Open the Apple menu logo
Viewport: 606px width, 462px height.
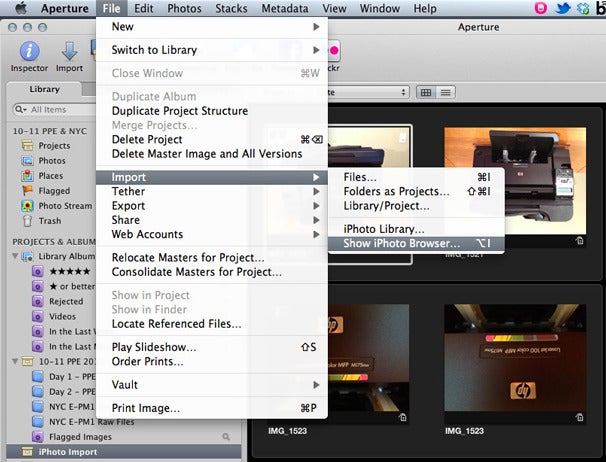[21, 8]
